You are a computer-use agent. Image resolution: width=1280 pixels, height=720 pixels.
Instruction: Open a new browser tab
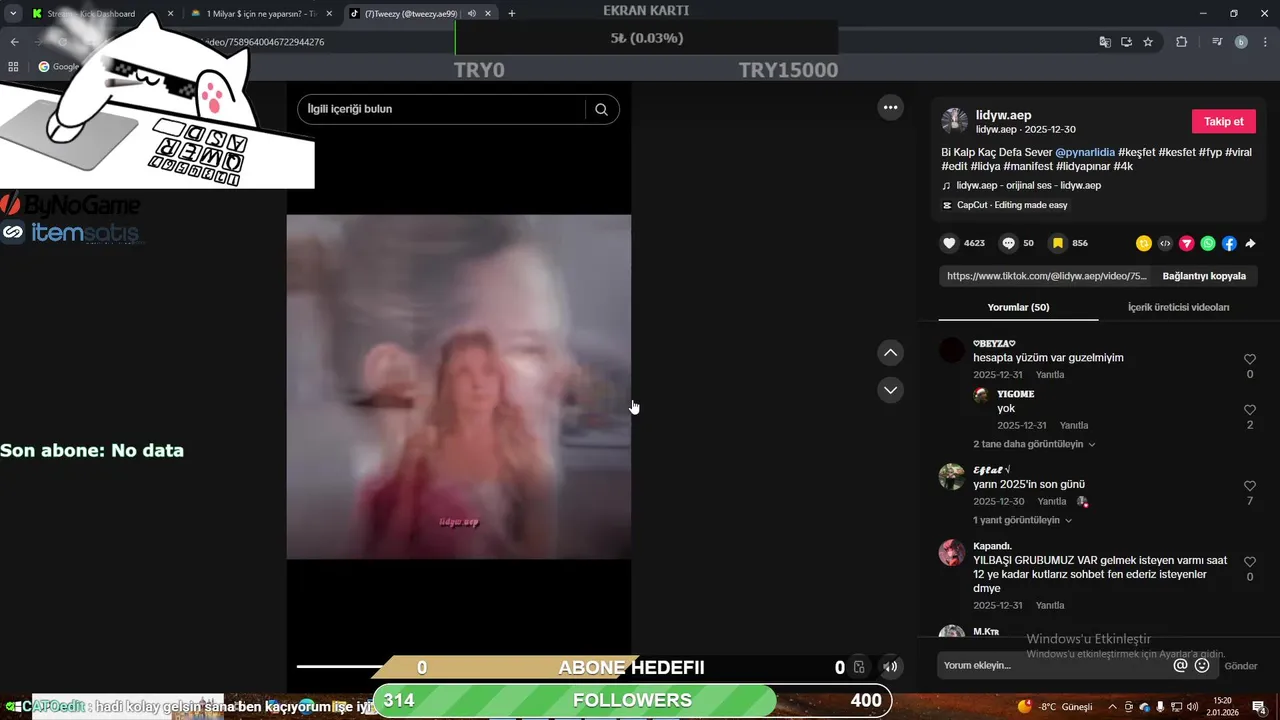512,14
